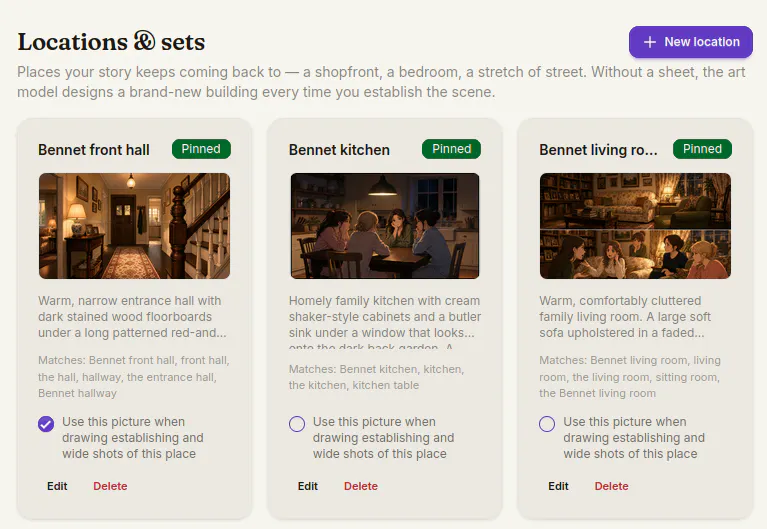
Task: Open the Bennet kitchen thumbnail image
Action: coord(385,226)
